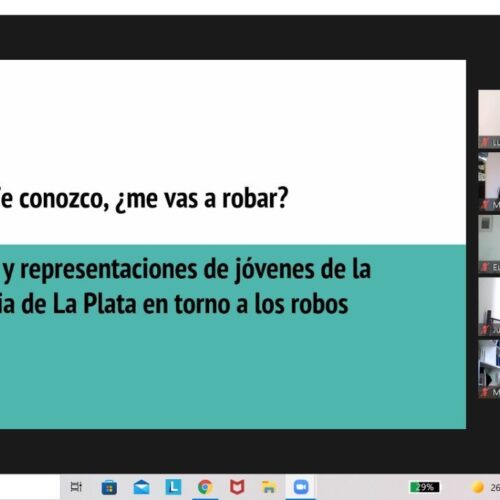Click muted microphone icon on third participant

[485, 267]
